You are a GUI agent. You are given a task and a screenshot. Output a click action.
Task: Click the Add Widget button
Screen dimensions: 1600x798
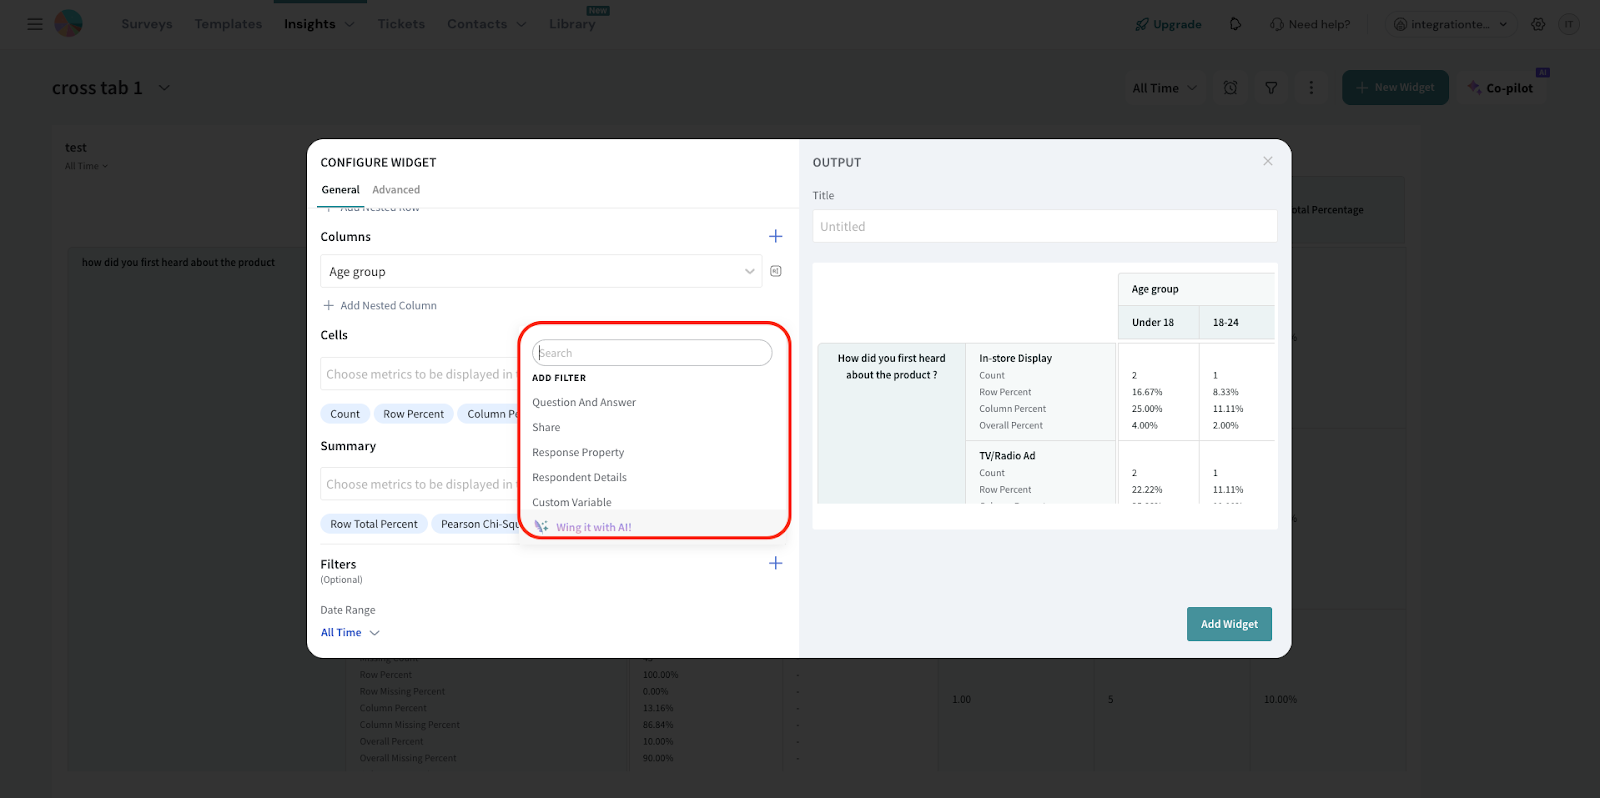1229,624
